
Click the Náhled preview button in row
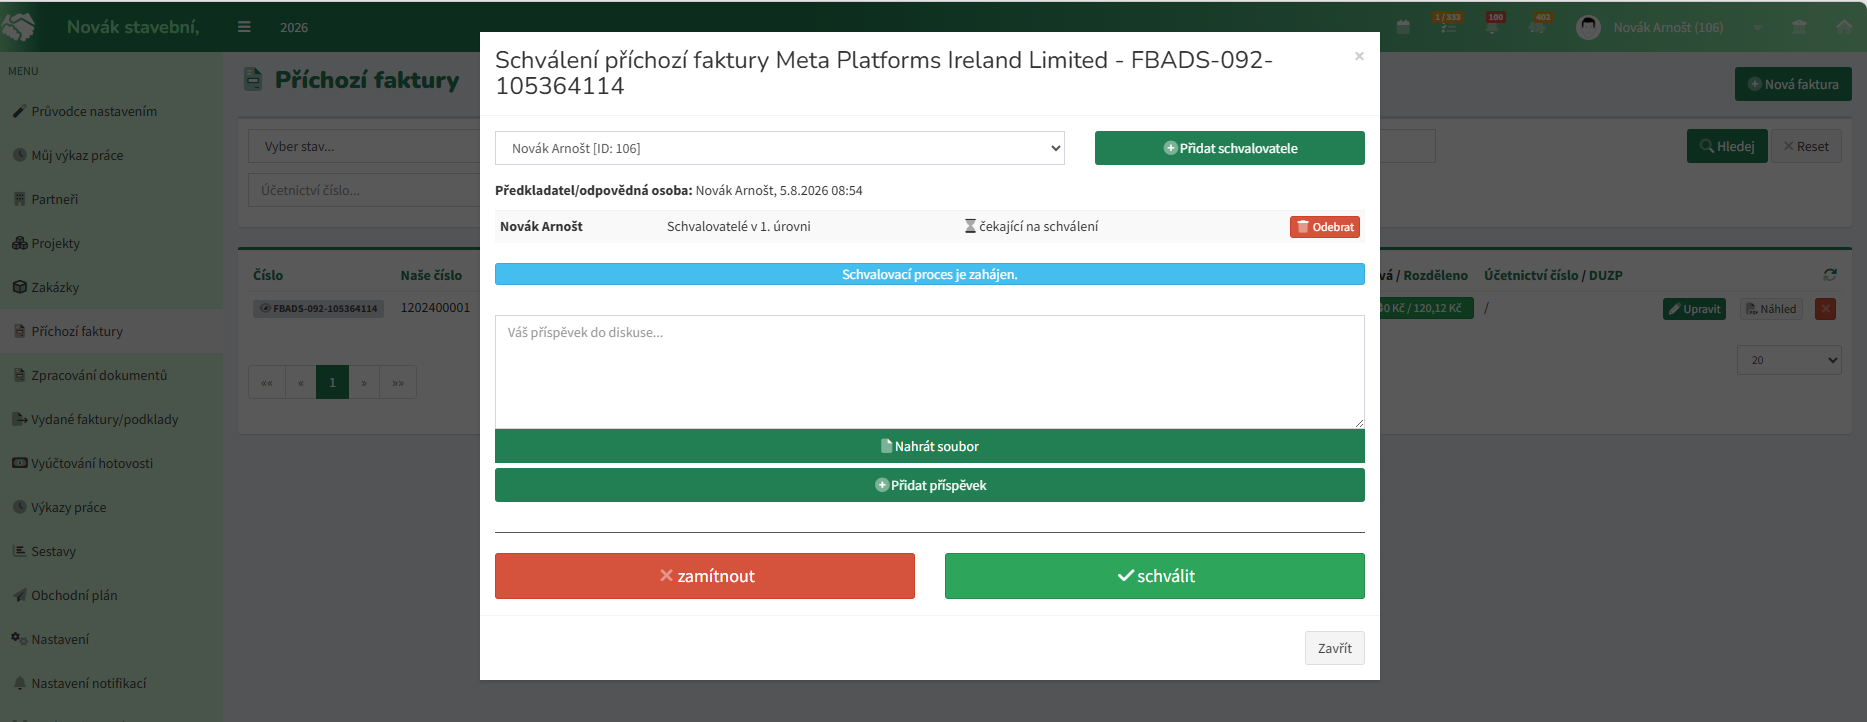(1771, 309)
